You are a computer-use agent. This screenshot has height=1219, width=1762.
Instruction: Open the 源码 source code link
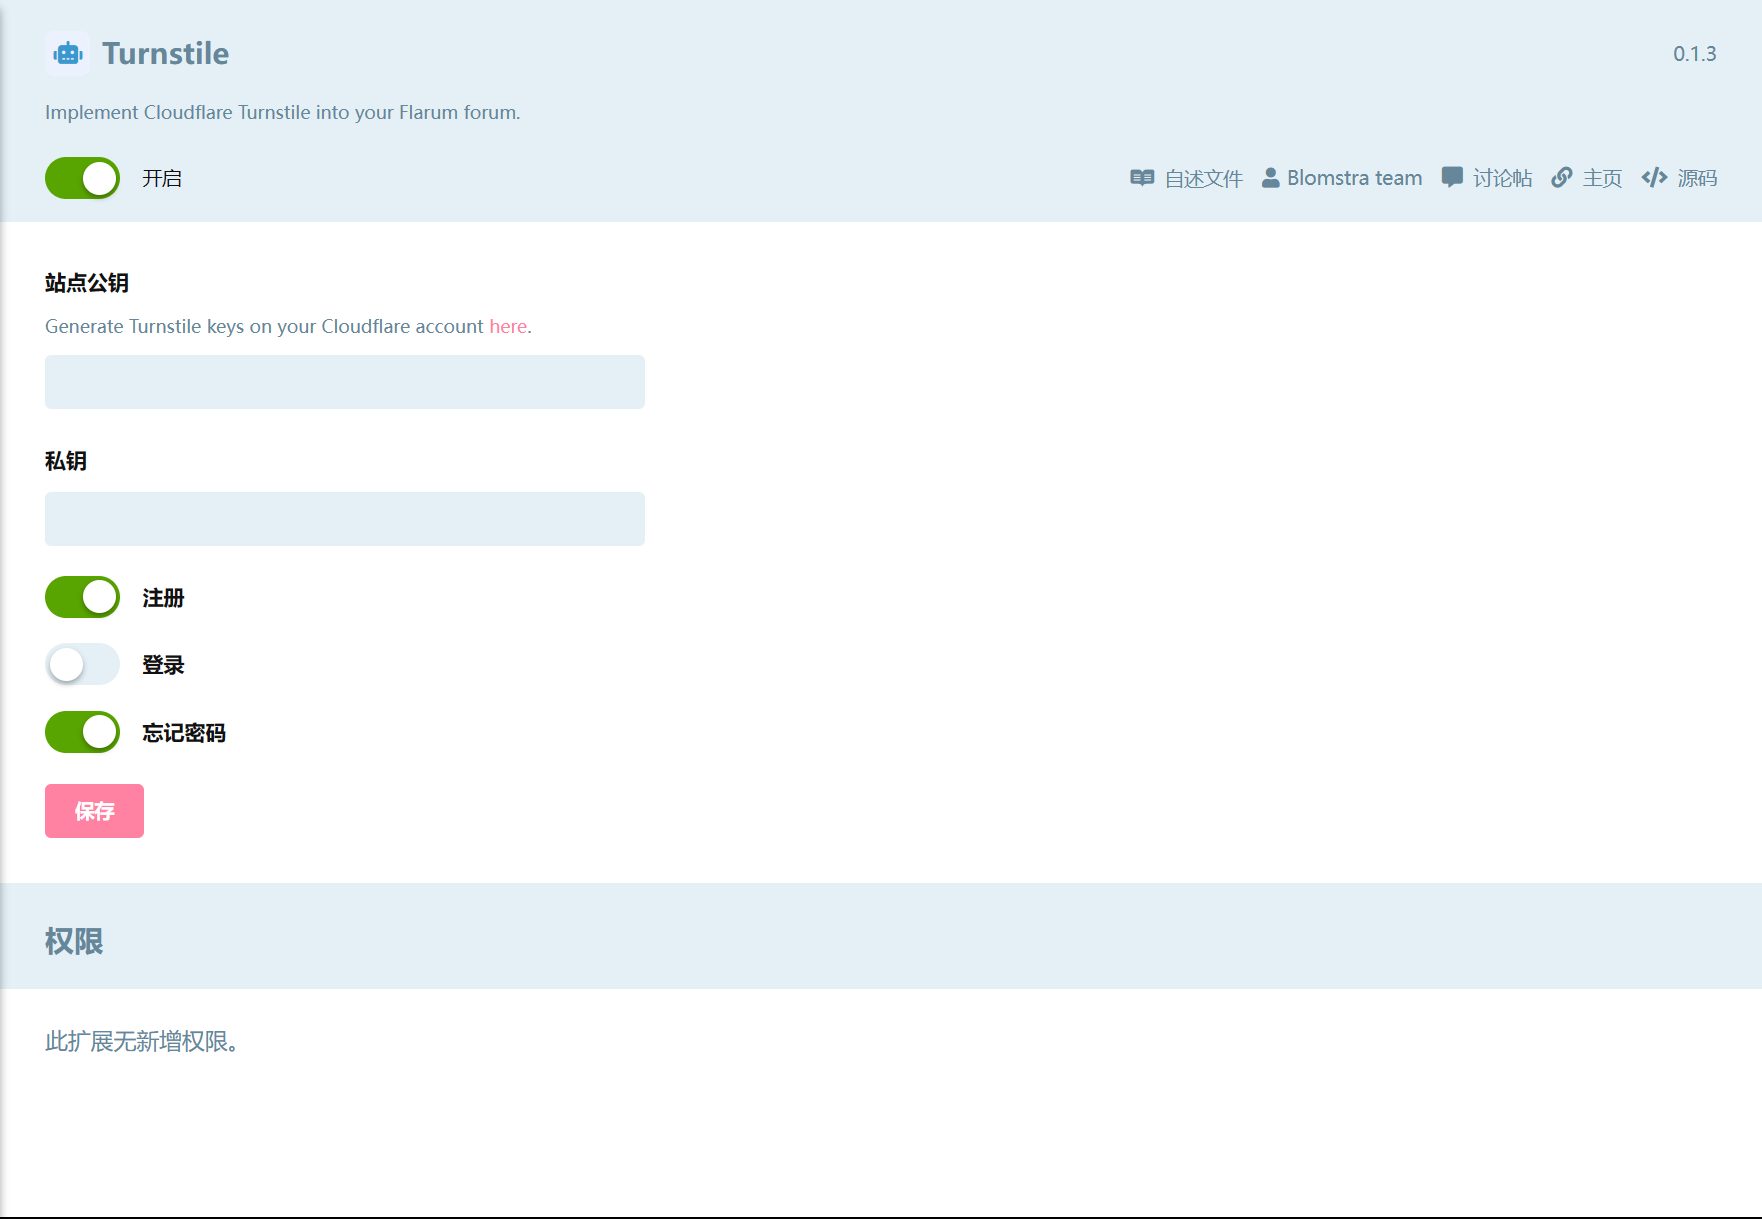(x=1680, y=178)
